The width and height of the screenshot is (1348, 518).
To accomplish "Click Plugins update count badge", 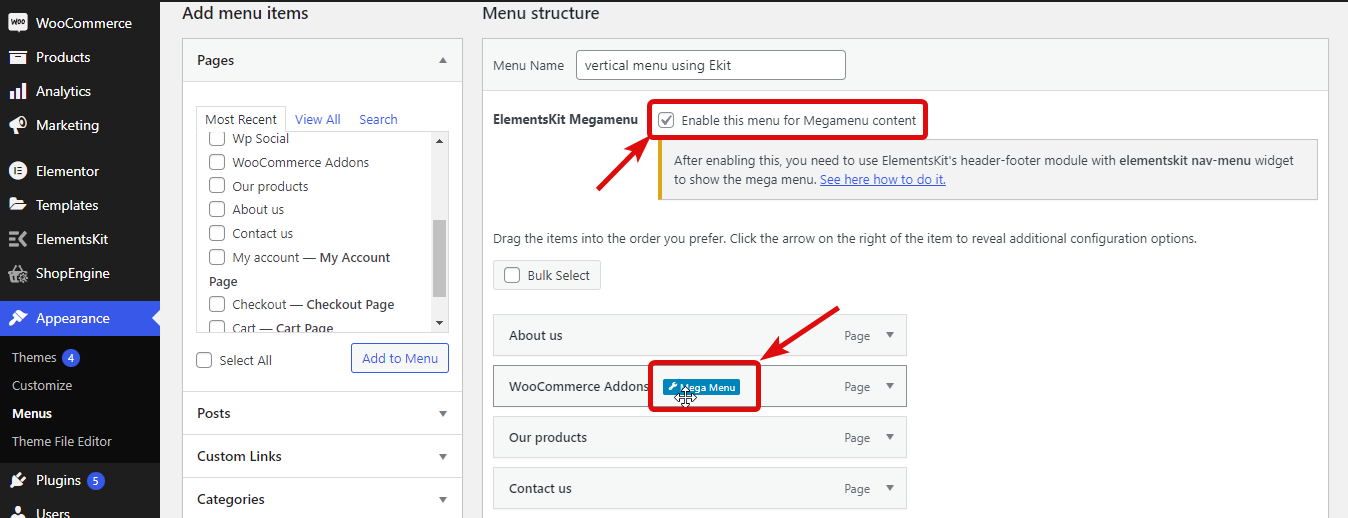I will click(x=95, y=480).
